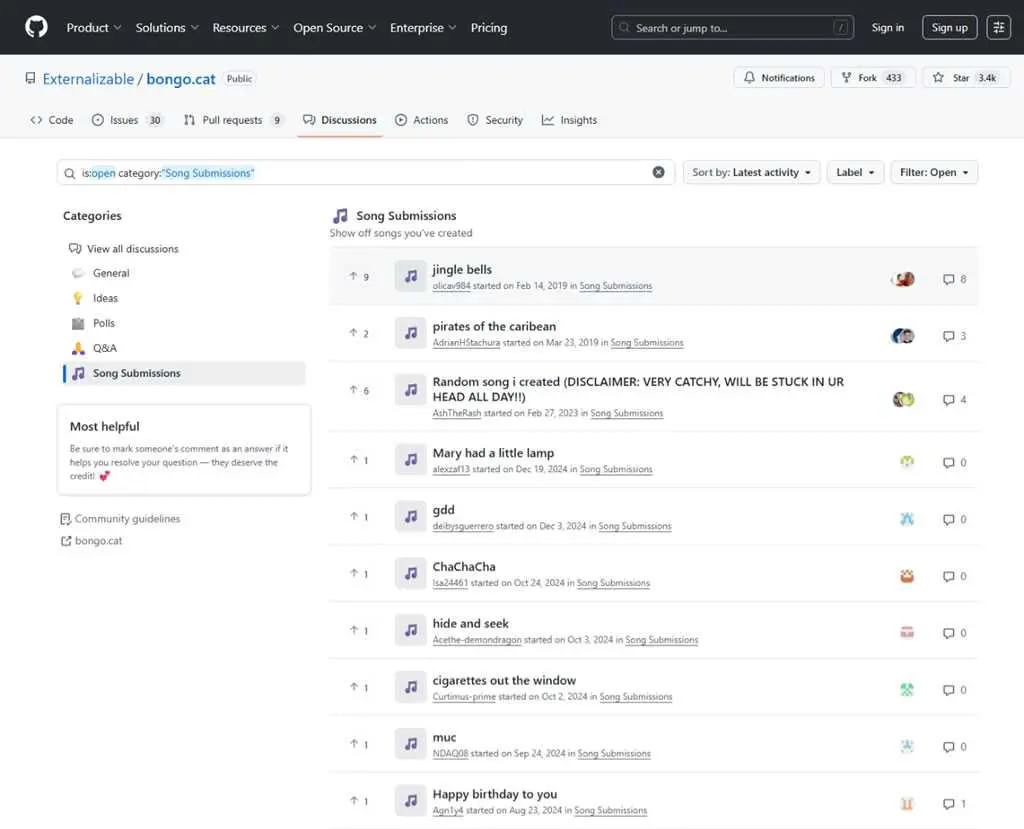Open comments on pirates of the caribean
This screenshot has width=1024, height=829.
point(954,336)
